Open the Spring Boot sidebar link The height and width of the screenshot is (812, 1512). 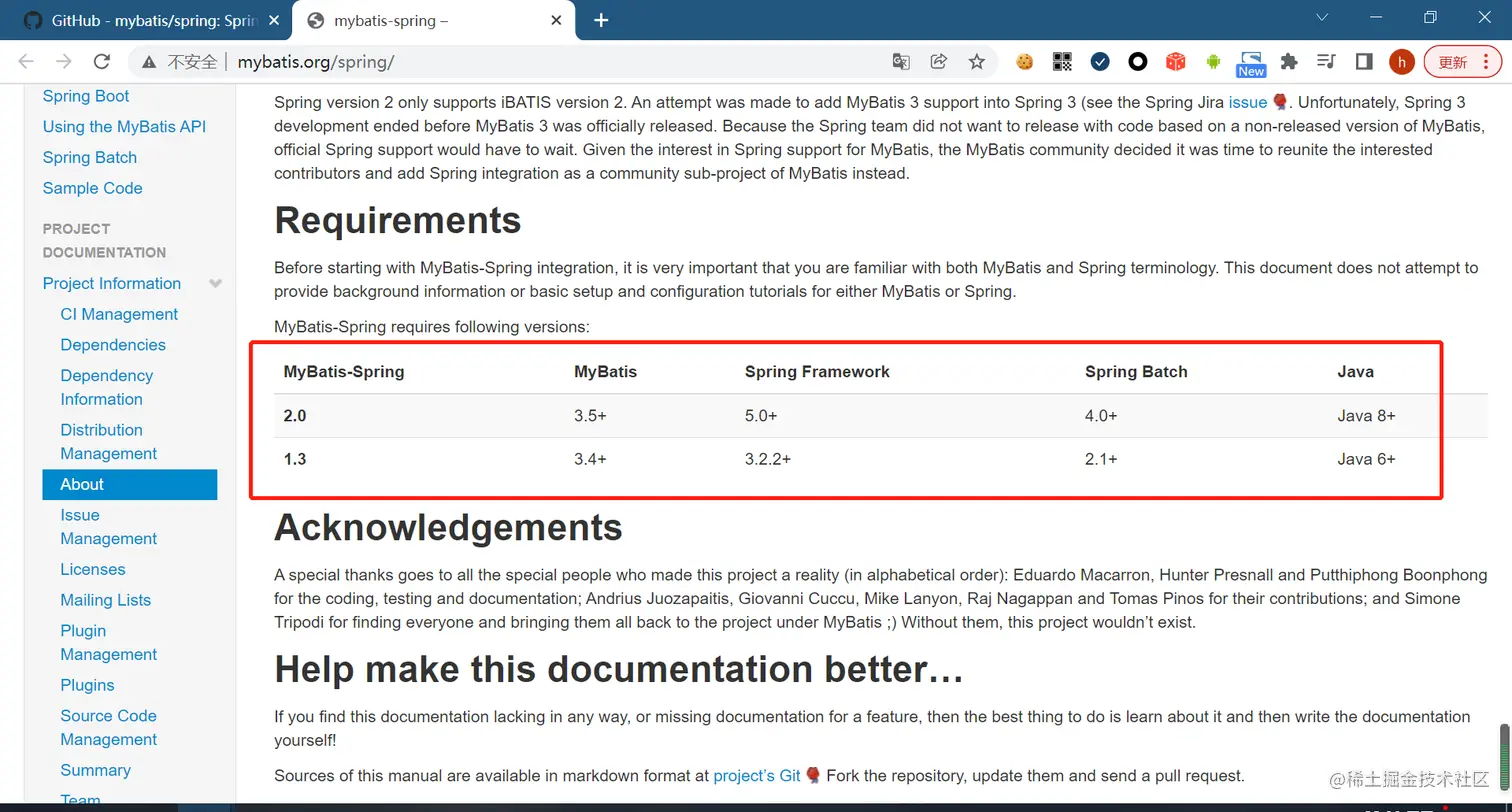86,96
